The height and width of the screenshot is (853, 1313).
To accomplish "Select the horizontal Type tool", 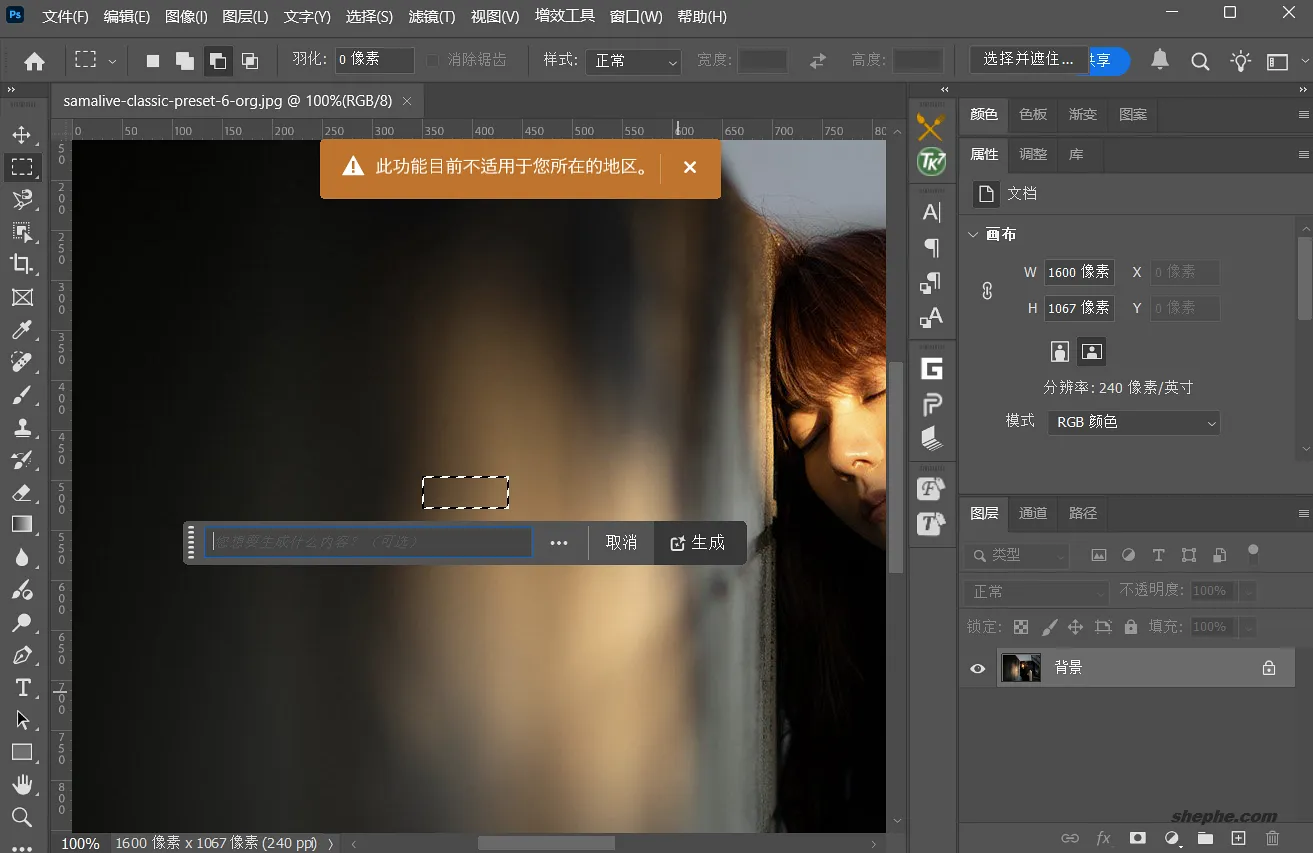I will click(x=22, y=687).
